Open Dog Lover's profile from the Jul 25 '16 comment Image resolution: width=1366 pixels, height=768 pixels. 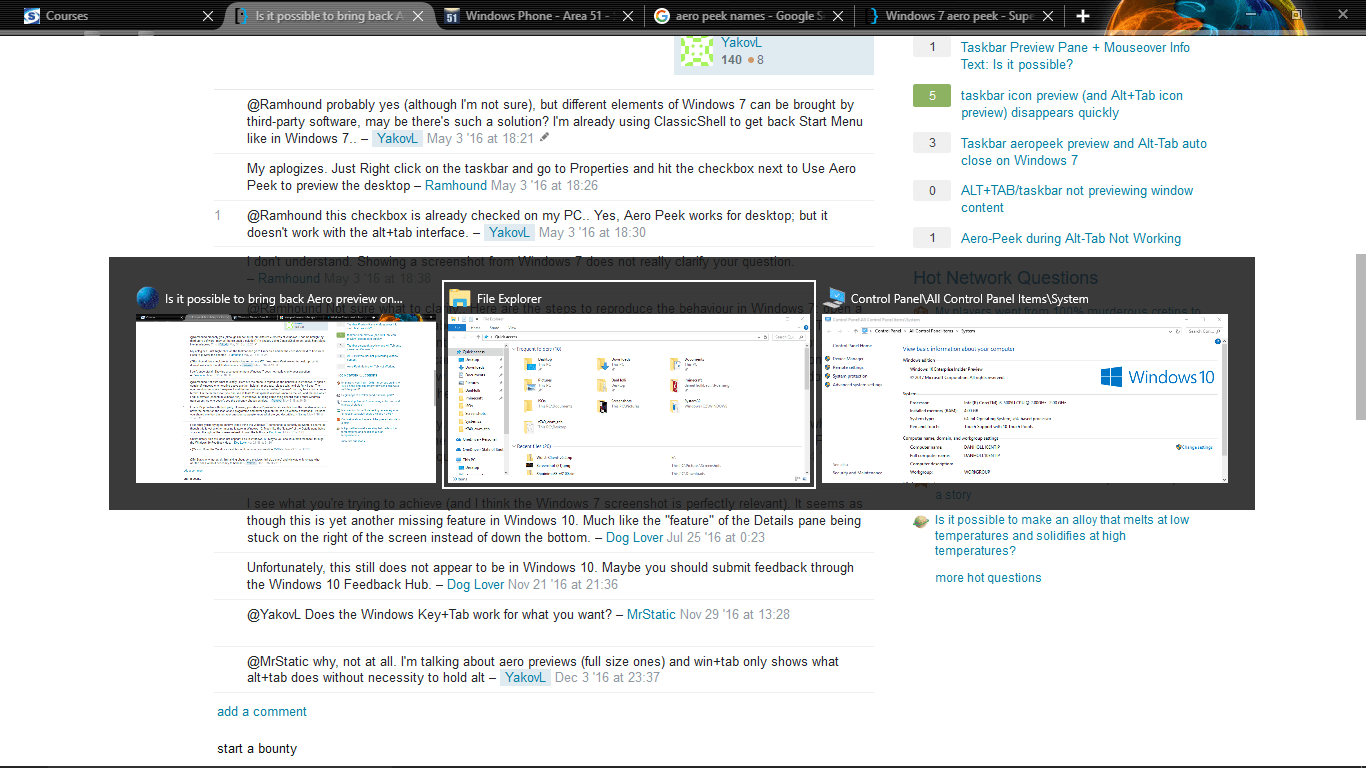point(634,537)
